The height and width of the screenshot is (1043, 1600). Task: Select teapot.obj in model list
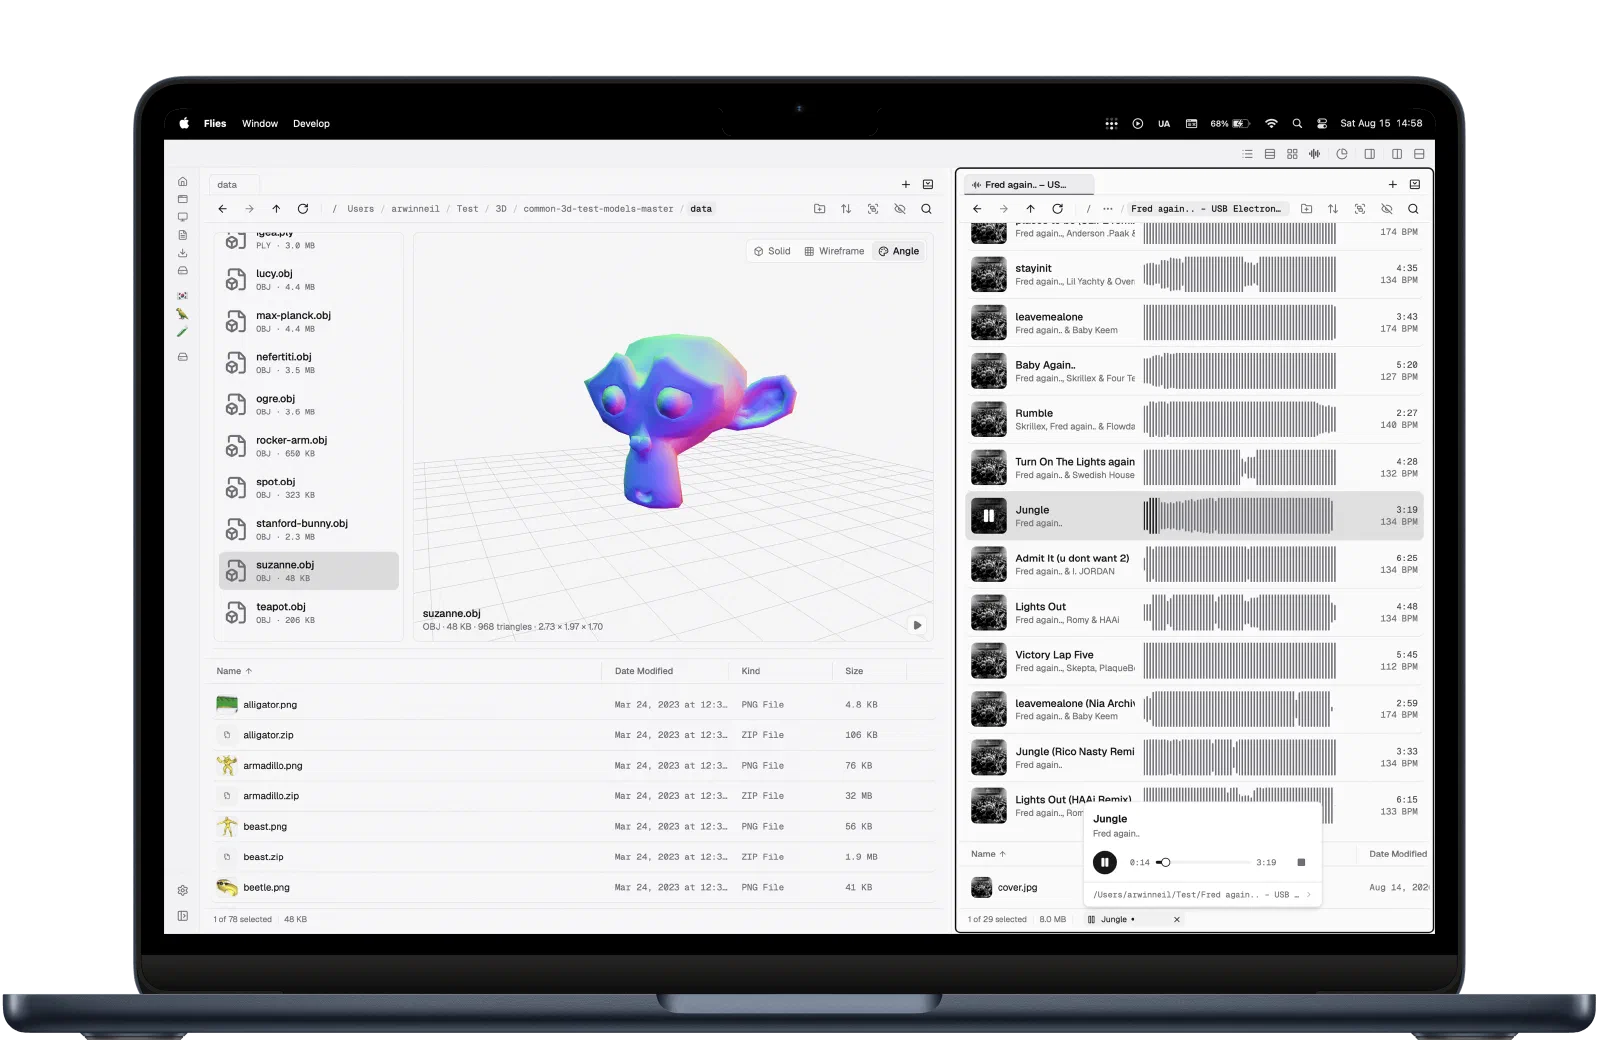(309, 613)
